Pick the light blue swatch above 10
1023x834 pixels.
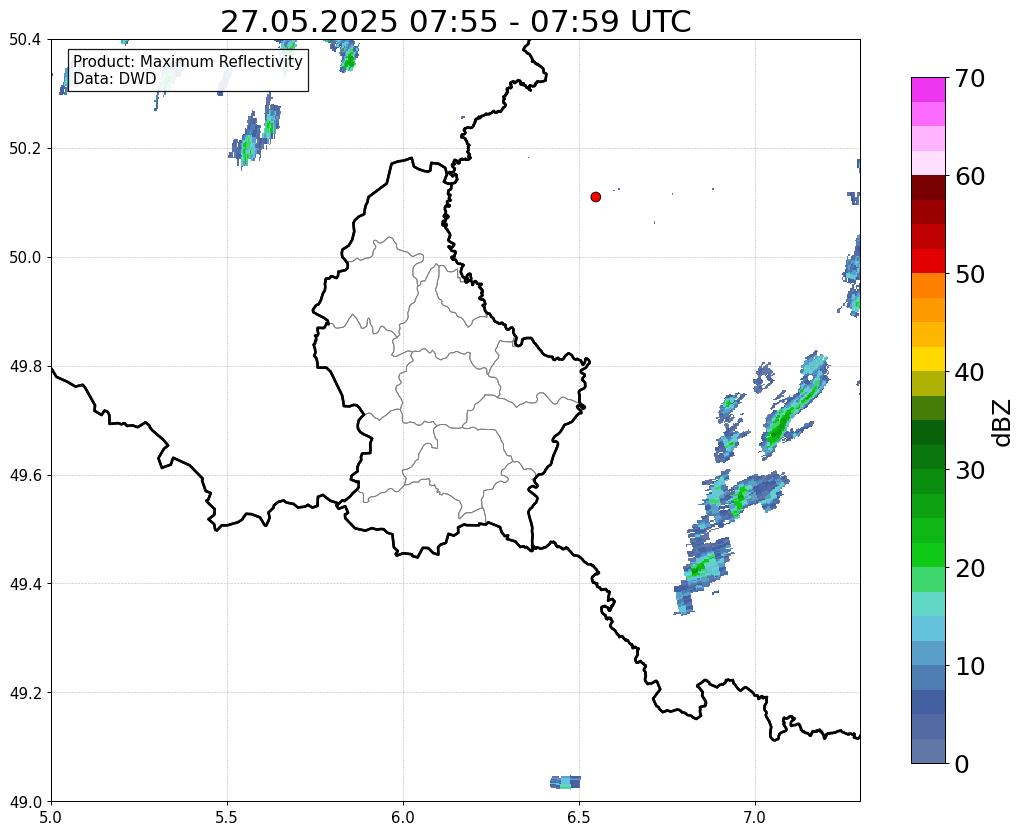pos(928,653)
